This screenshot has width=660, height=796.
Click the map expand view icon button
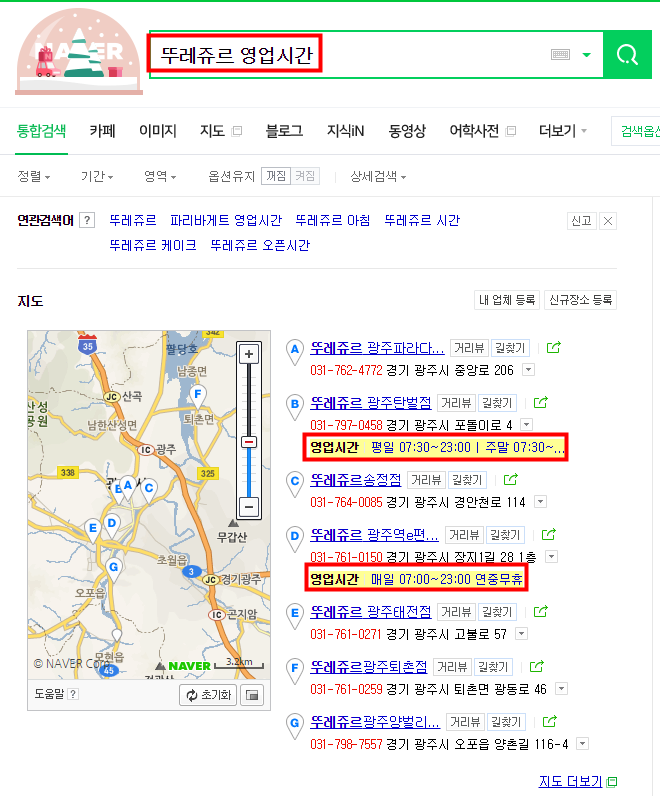coord(252,695)
